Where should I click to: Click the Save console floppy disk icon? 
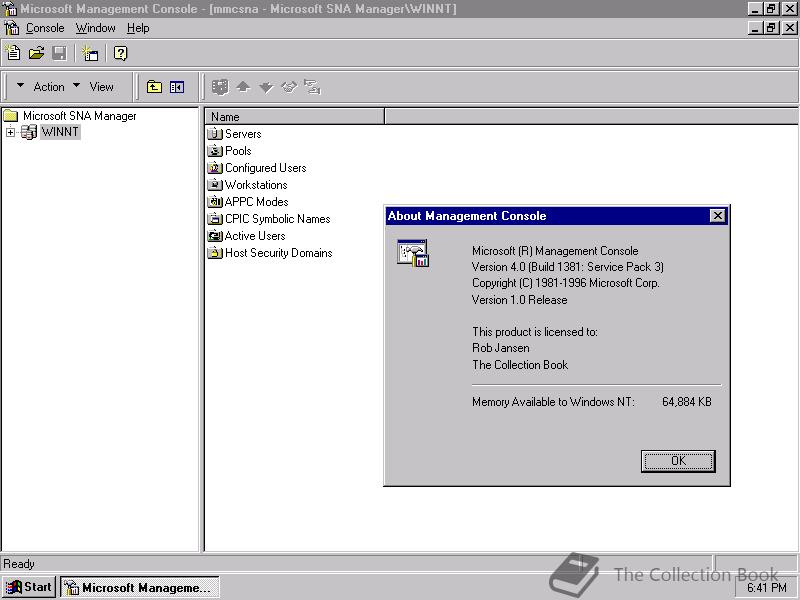tap(60, 53)
